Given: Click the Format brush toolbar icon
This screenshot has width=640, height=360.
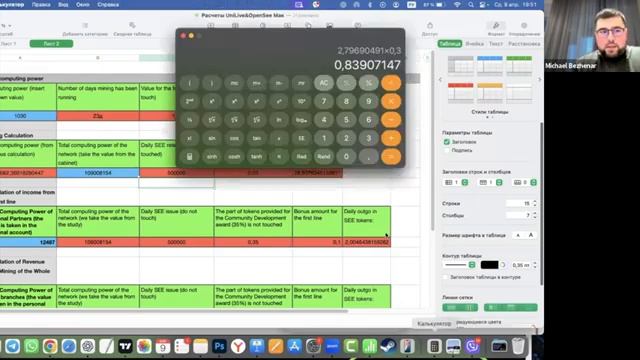Looking at the screenshot, I should pos(496,26).
